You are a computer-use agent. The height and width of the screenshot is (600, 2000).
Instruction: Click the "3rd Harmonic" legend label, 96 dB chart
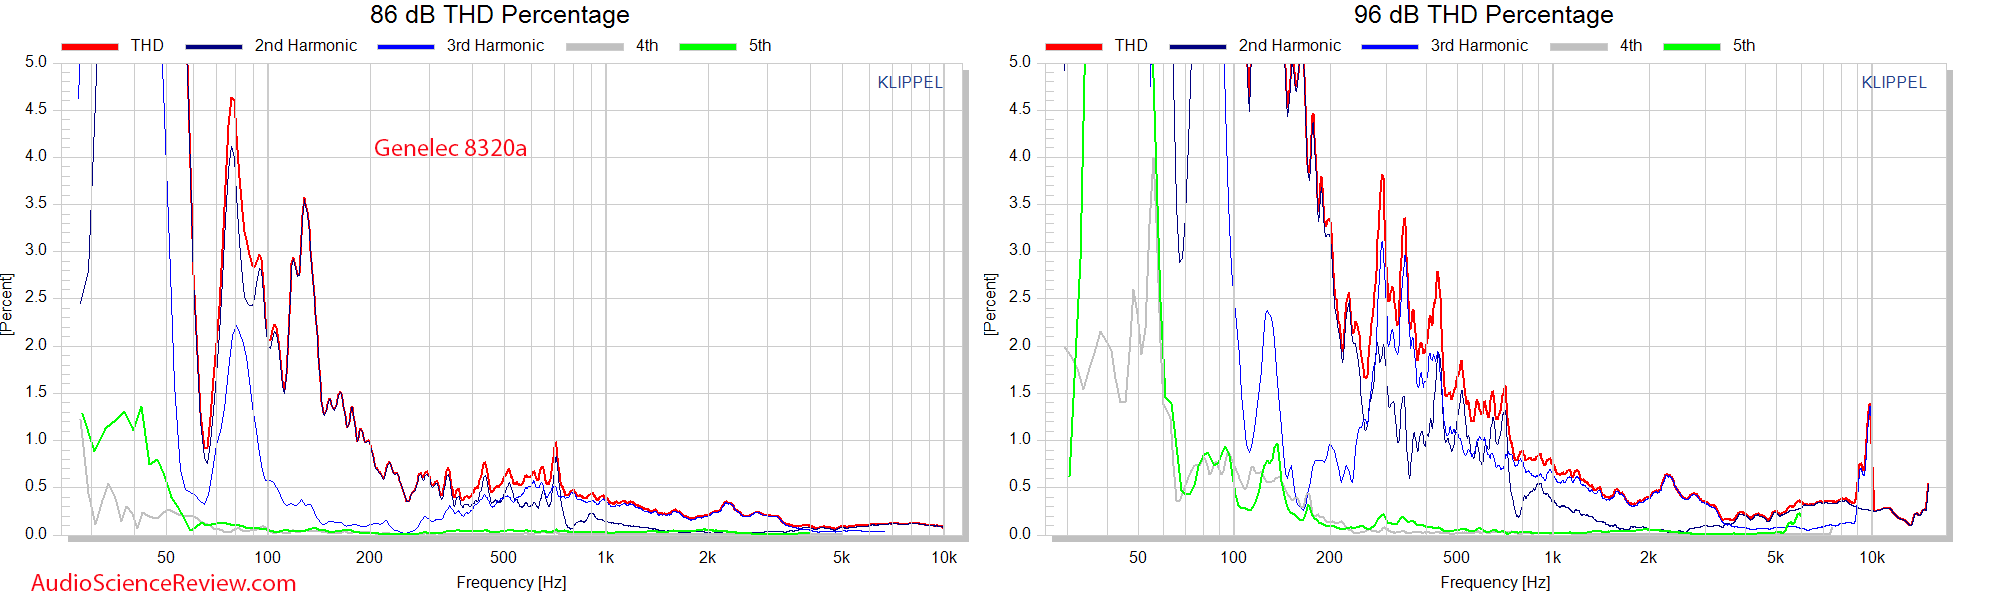pos(1480,46)
